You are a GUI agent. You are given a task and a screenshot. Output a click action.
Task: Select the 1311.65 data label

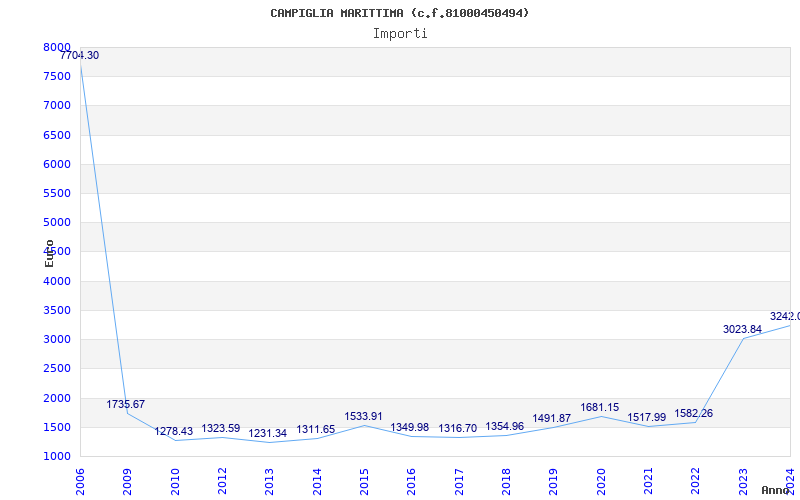[316, 430]
